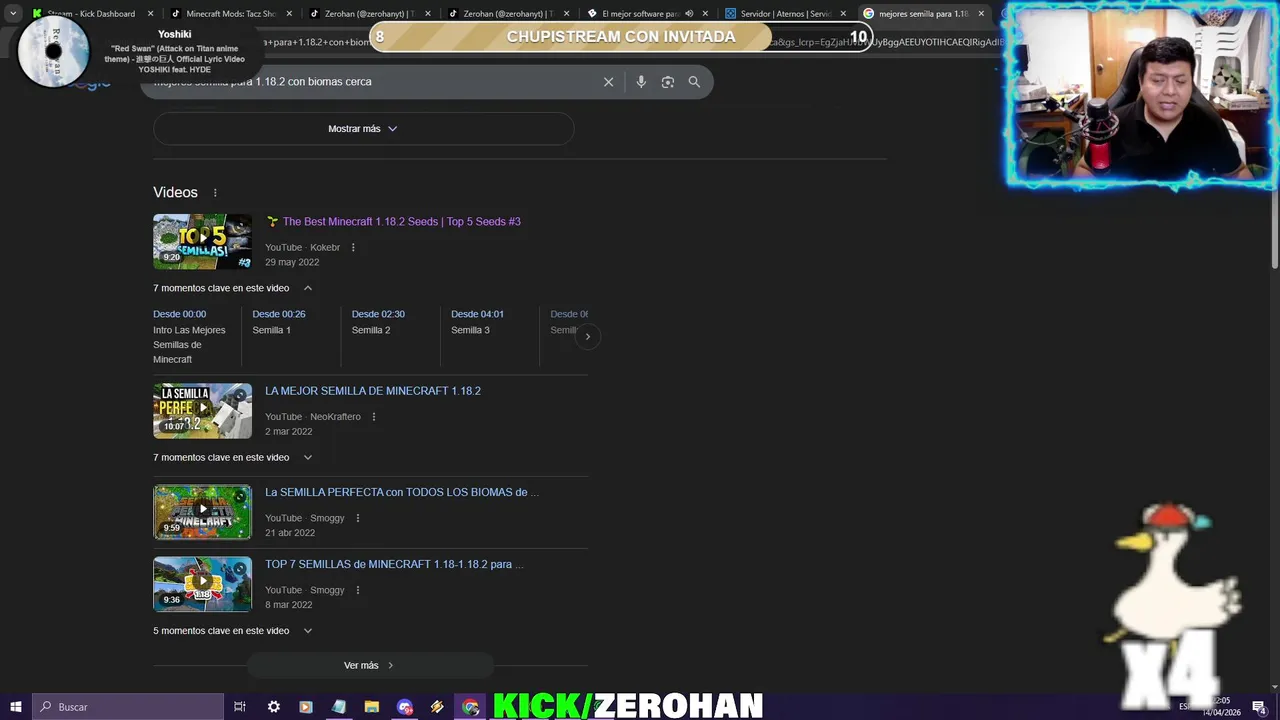Switch to Stream - Kick Dashboard tab
Image resolution: width=1280 pixels, height=720 pixels.
coord(90,14)
